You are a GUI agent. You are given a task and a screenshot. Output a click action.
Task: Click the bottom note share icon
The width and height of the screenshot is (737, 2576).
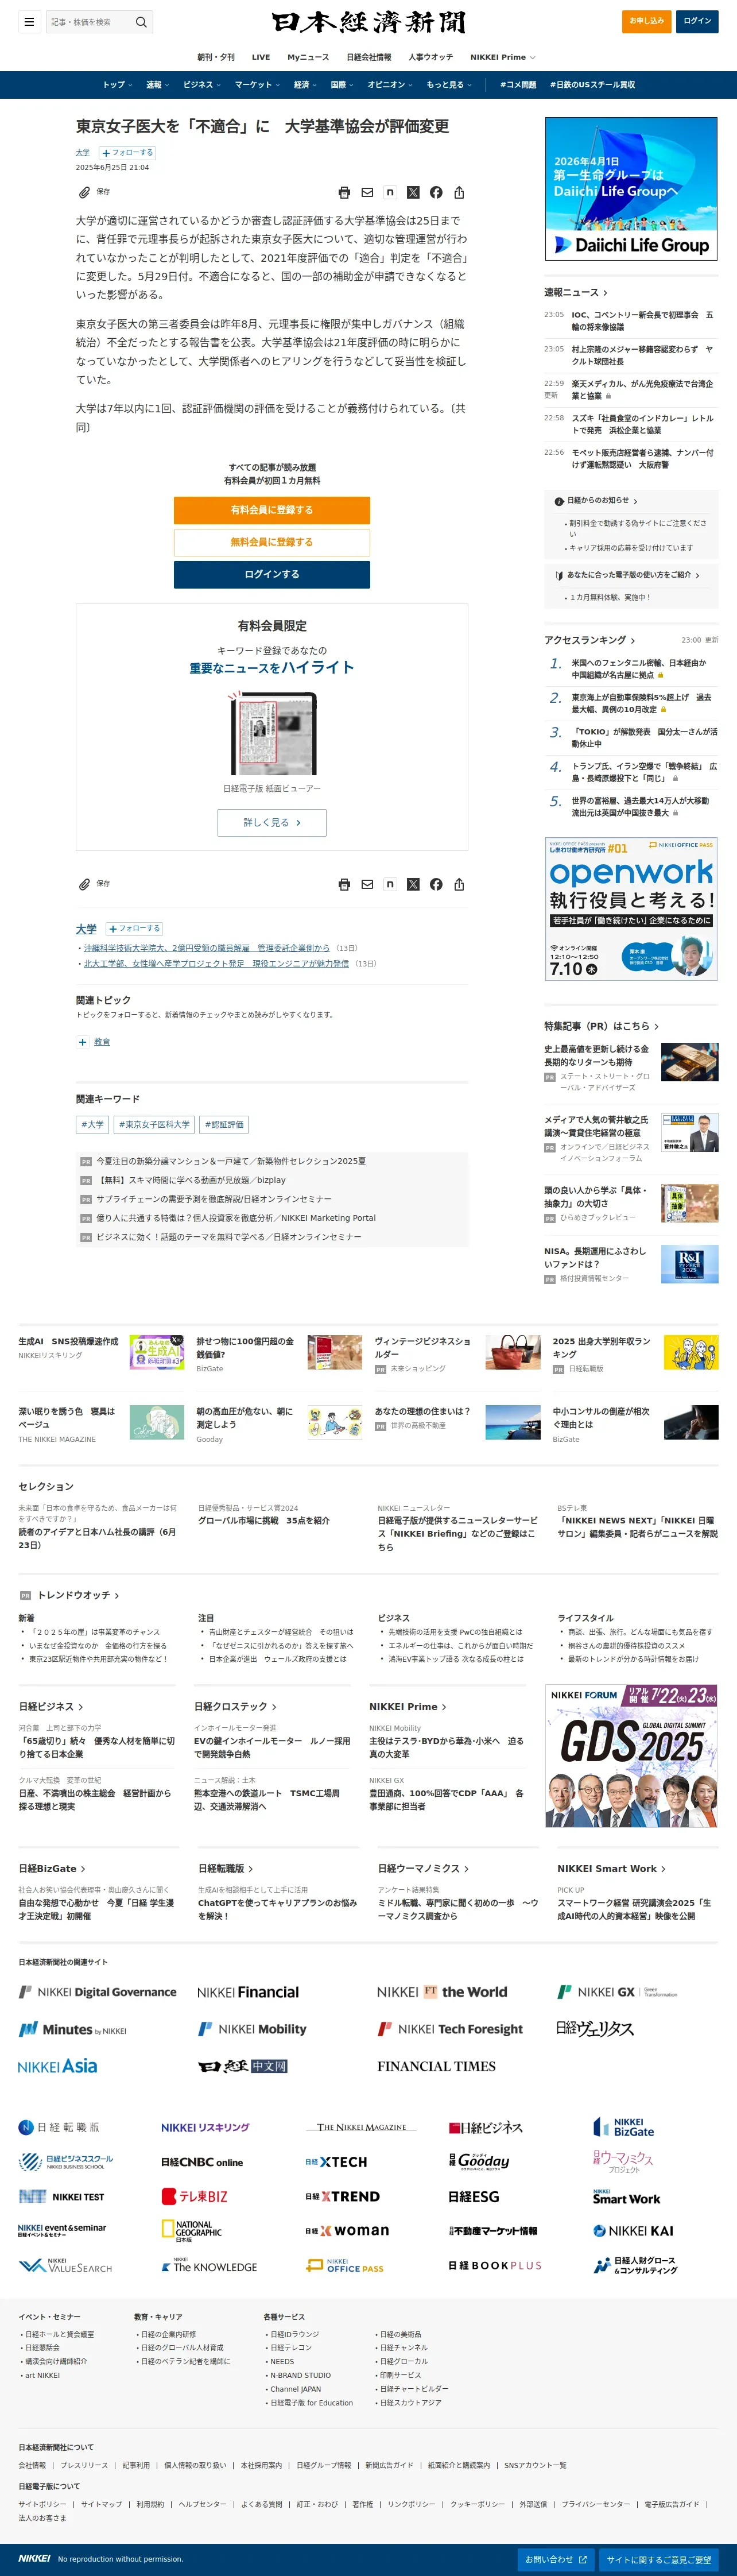click(390, 884)
